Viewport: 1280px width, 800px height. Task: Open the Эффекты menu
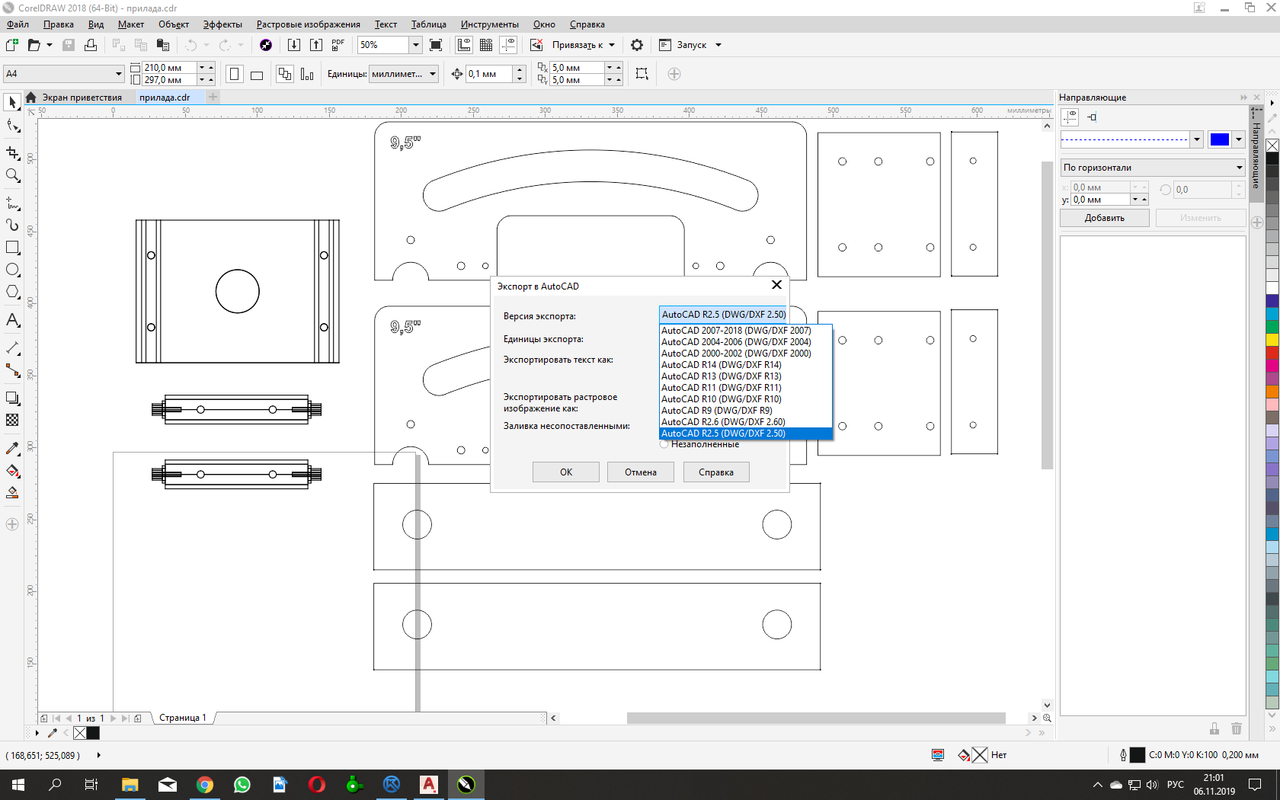tap(222, 24)
